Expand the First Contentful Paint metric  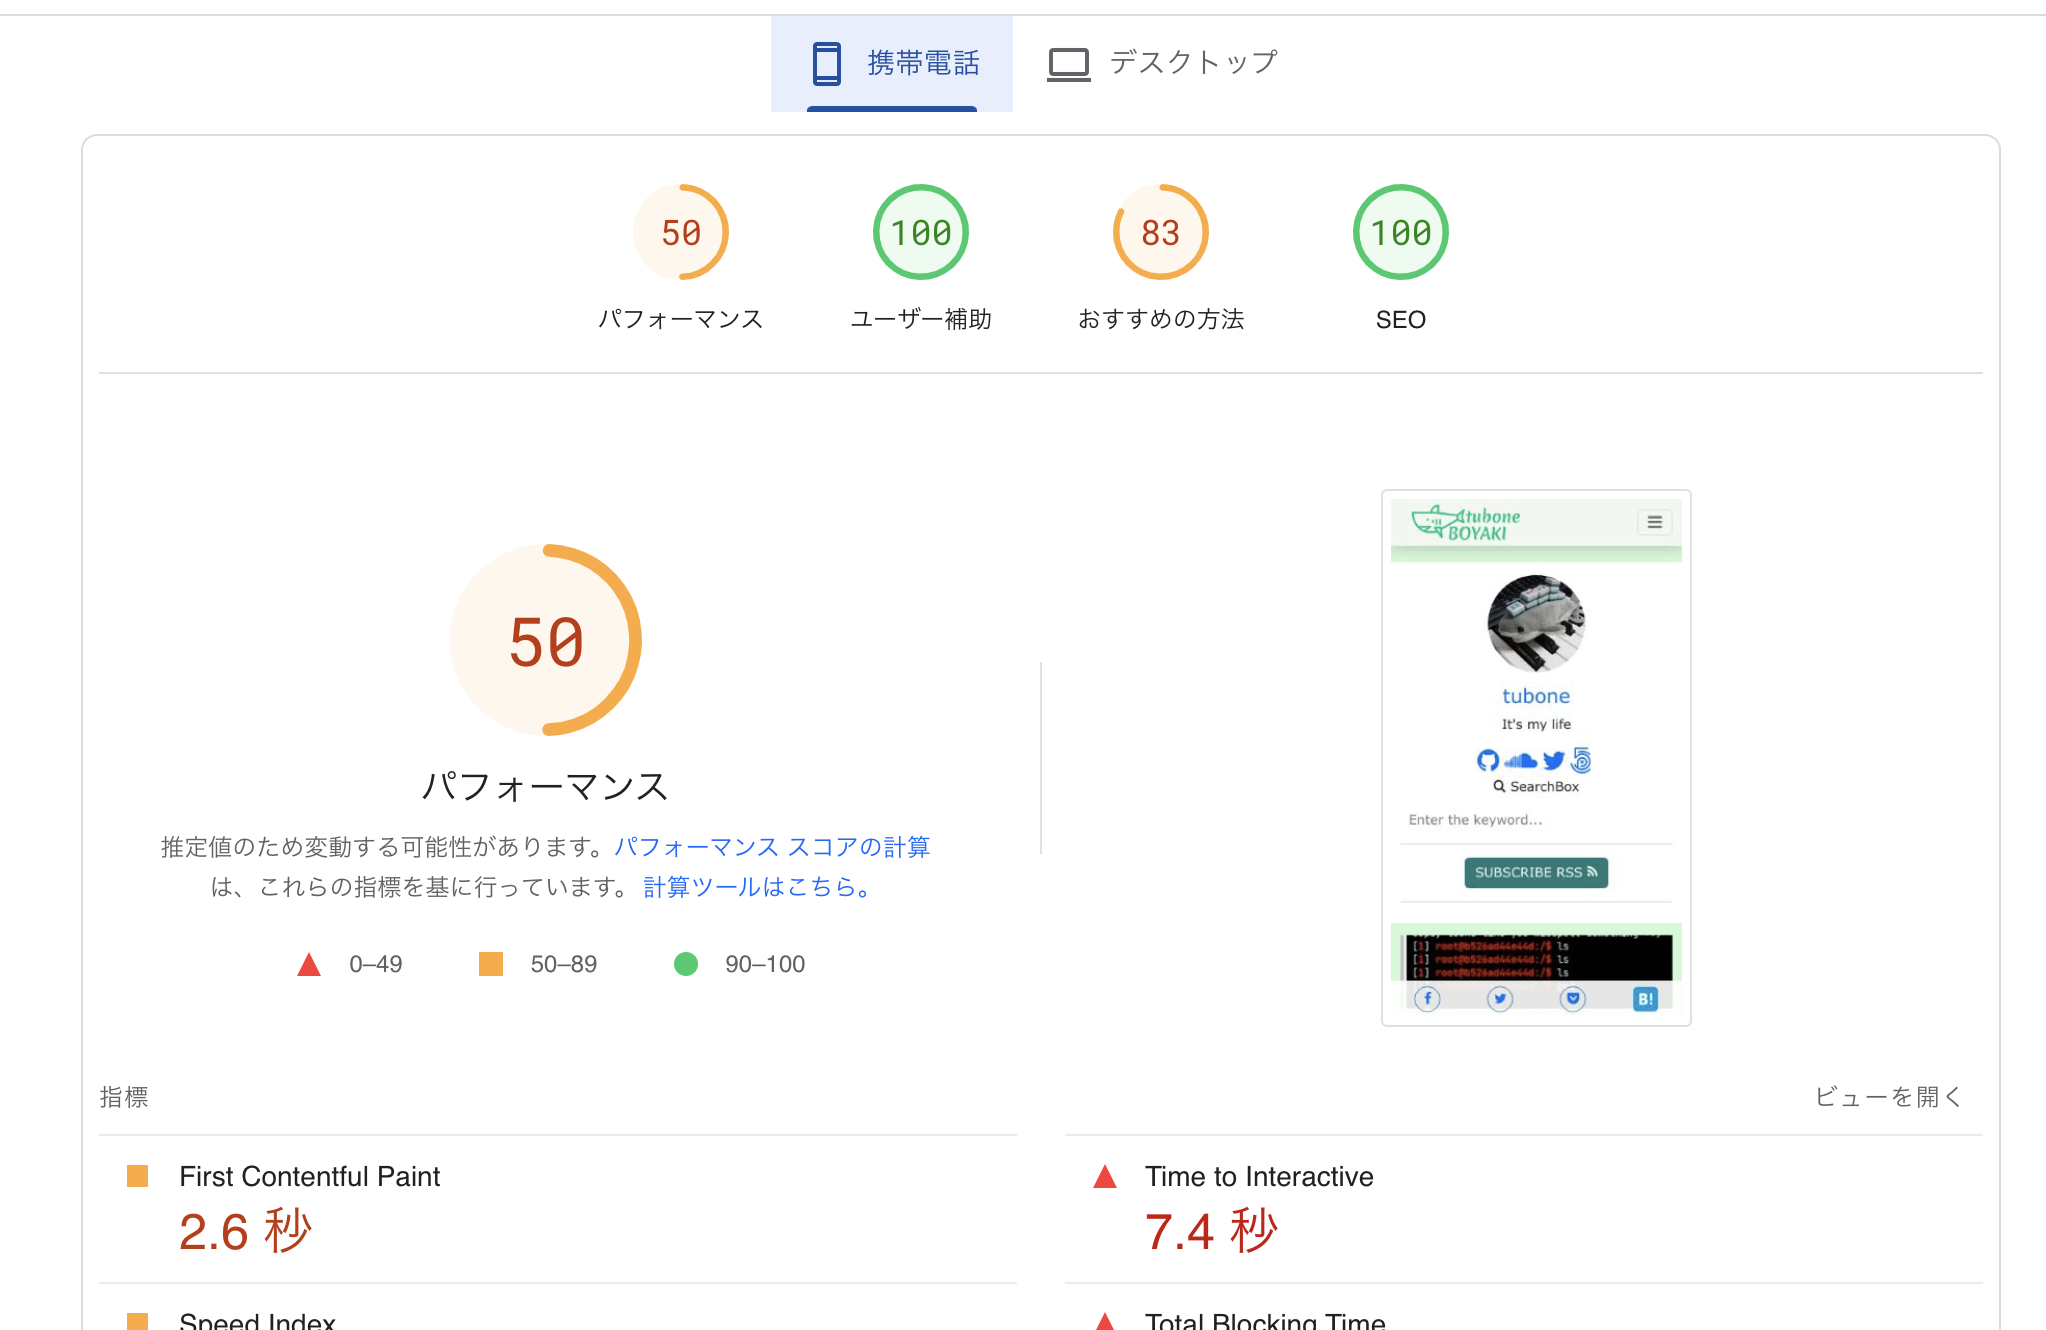(309, 1176)
